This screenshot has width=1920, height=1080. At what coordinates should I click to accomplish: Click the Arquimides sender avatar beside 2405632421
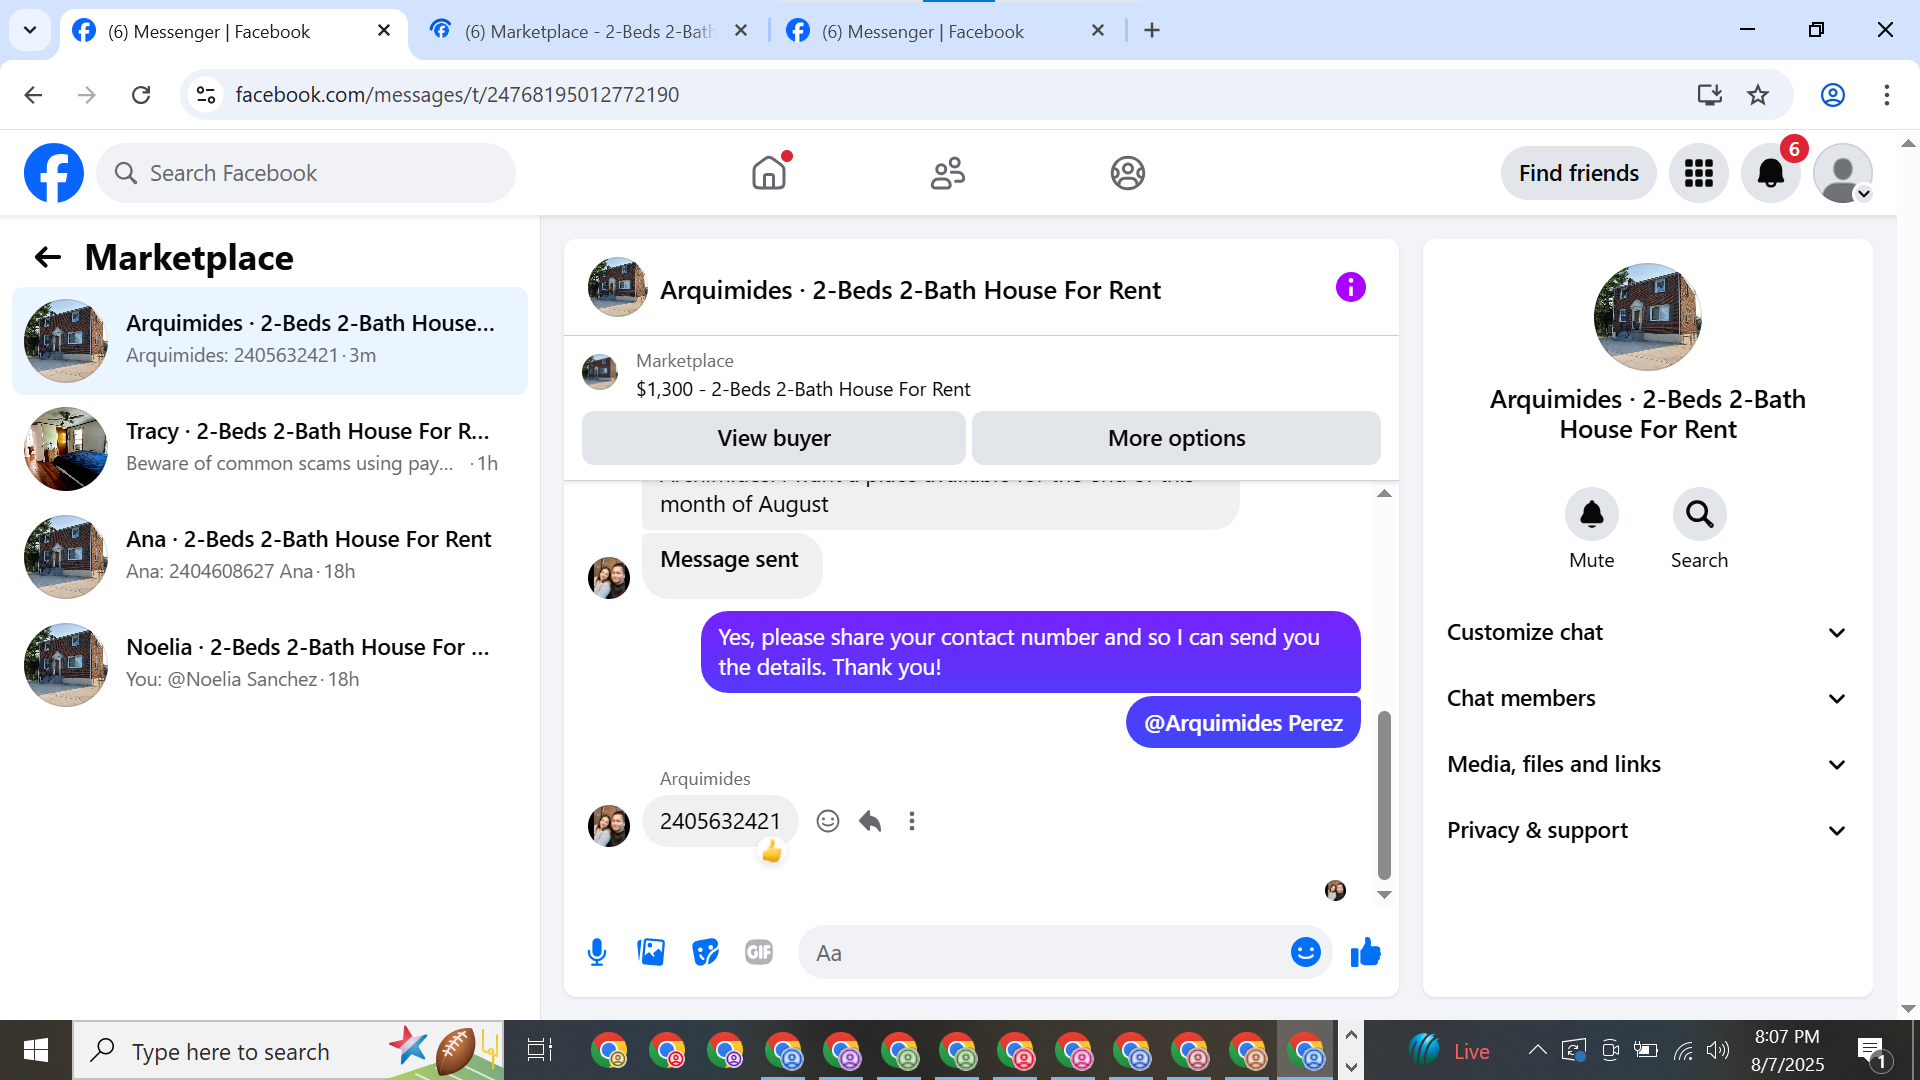pos(609,826)
